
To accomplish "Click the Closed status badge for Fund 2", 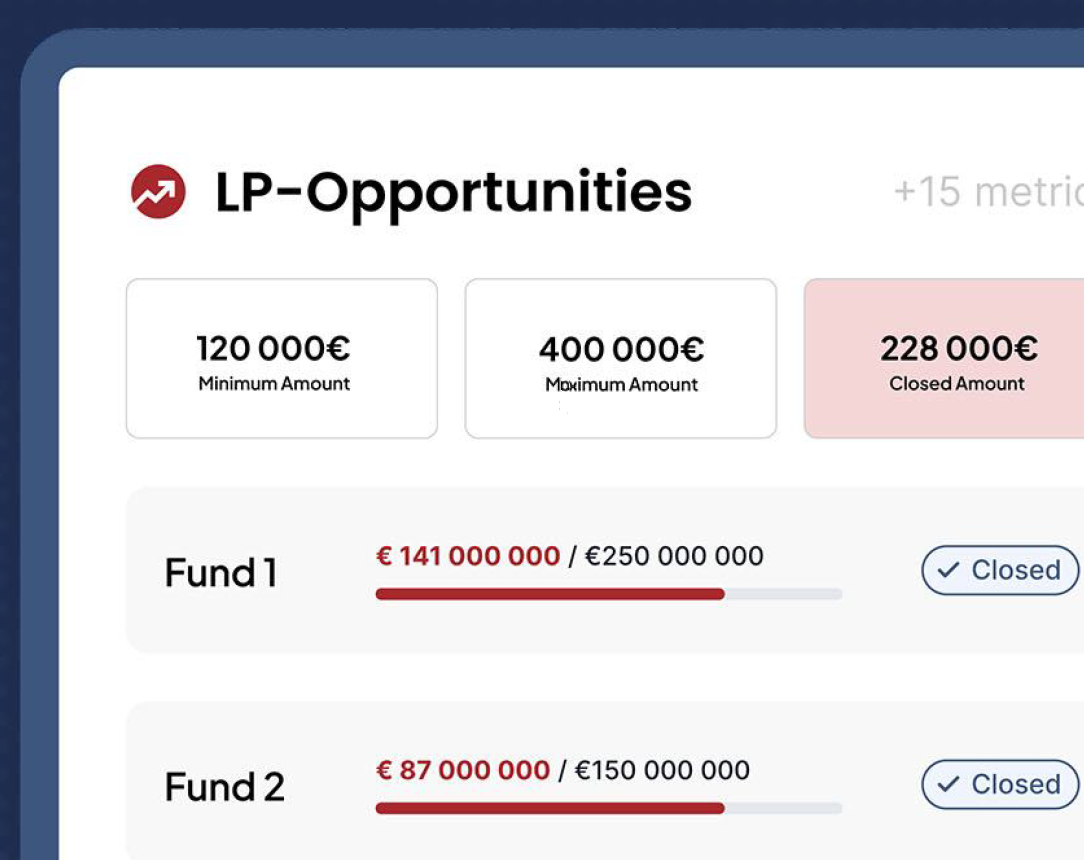I will click(999, 784).
